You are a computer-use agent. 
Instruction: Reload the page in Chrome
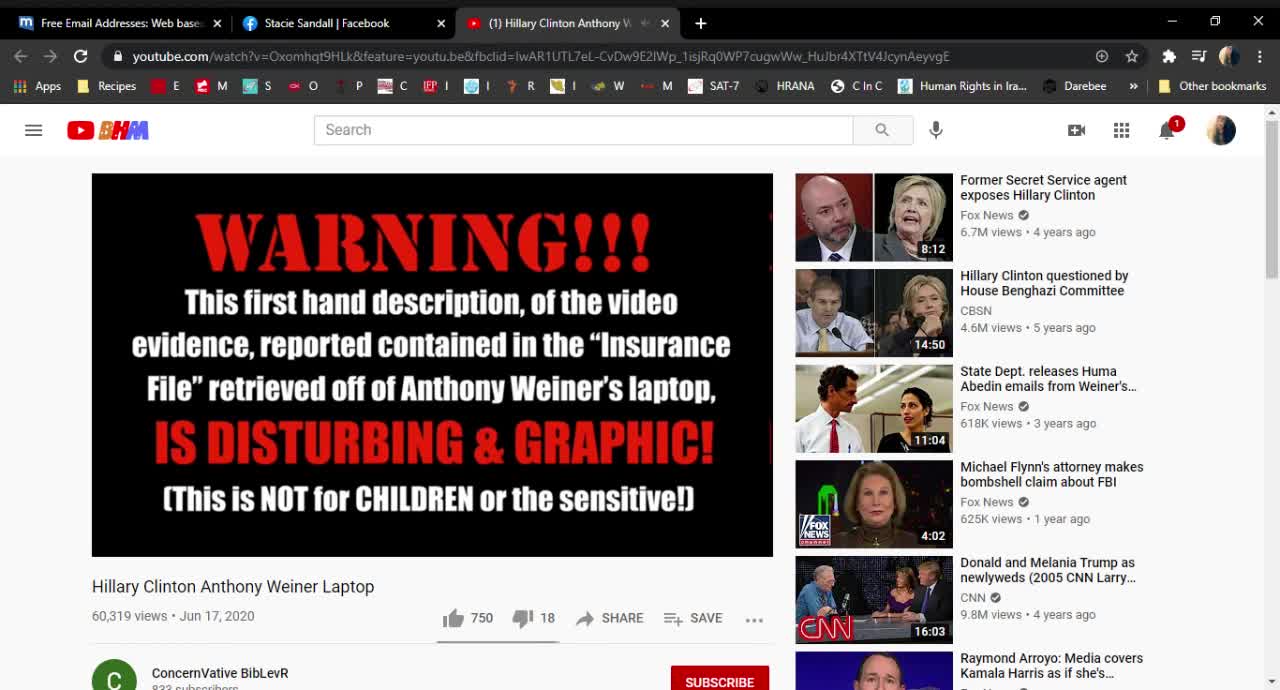pyautogui.click(x=80, y=56)
